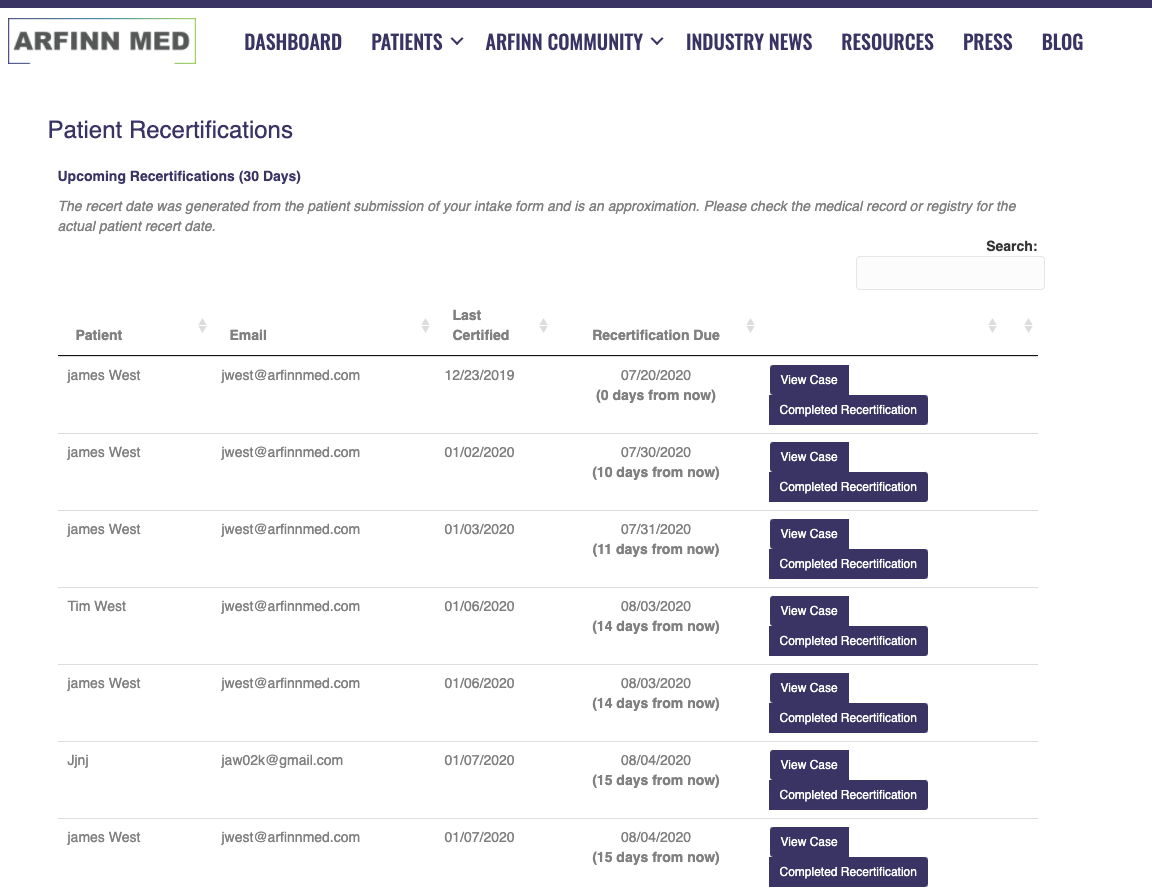Open the Dashboard menu item

click(x=293, y=42)
